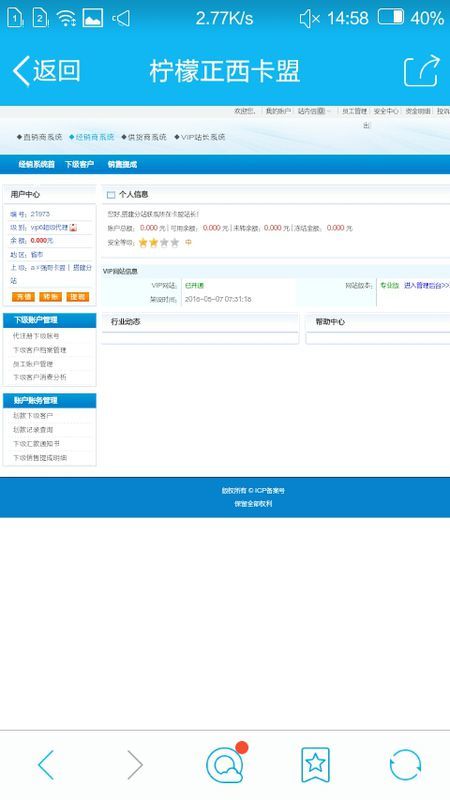The height and width of the screenshot is (800, 450).
Task: Click 专业版 website version text
Action: pyautogui.click(x=389, y=286)
